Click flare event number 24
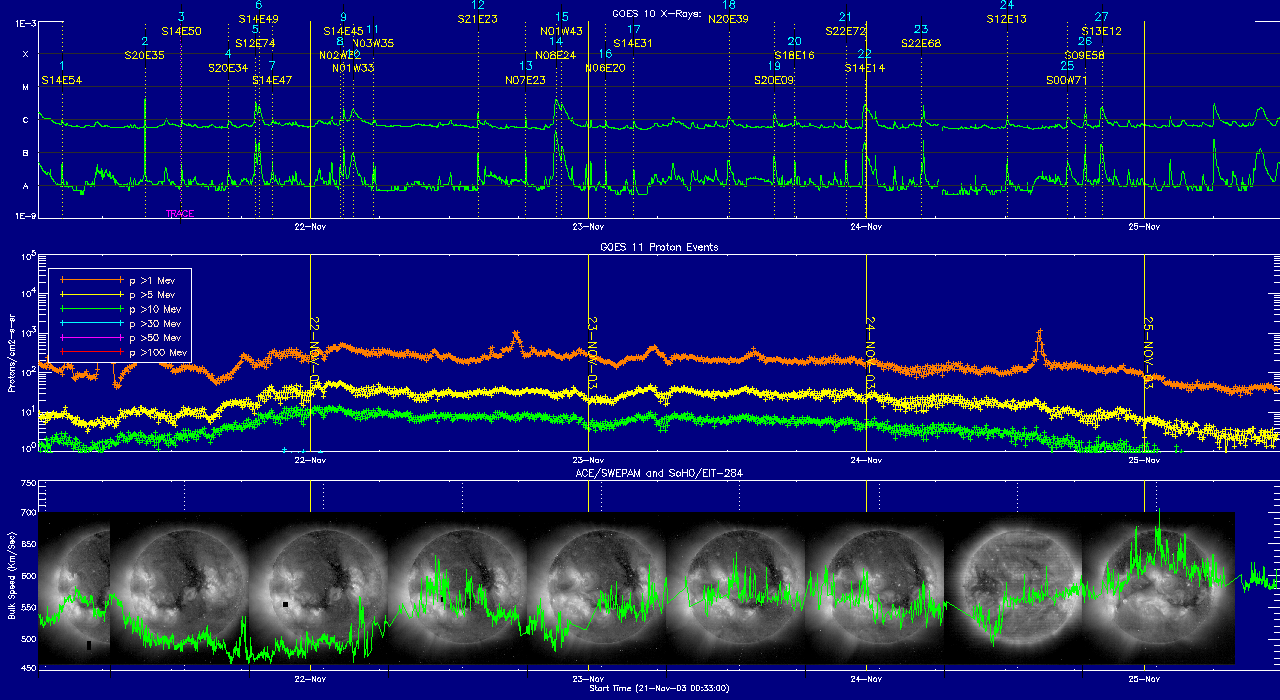 [x=1006, y=5]
